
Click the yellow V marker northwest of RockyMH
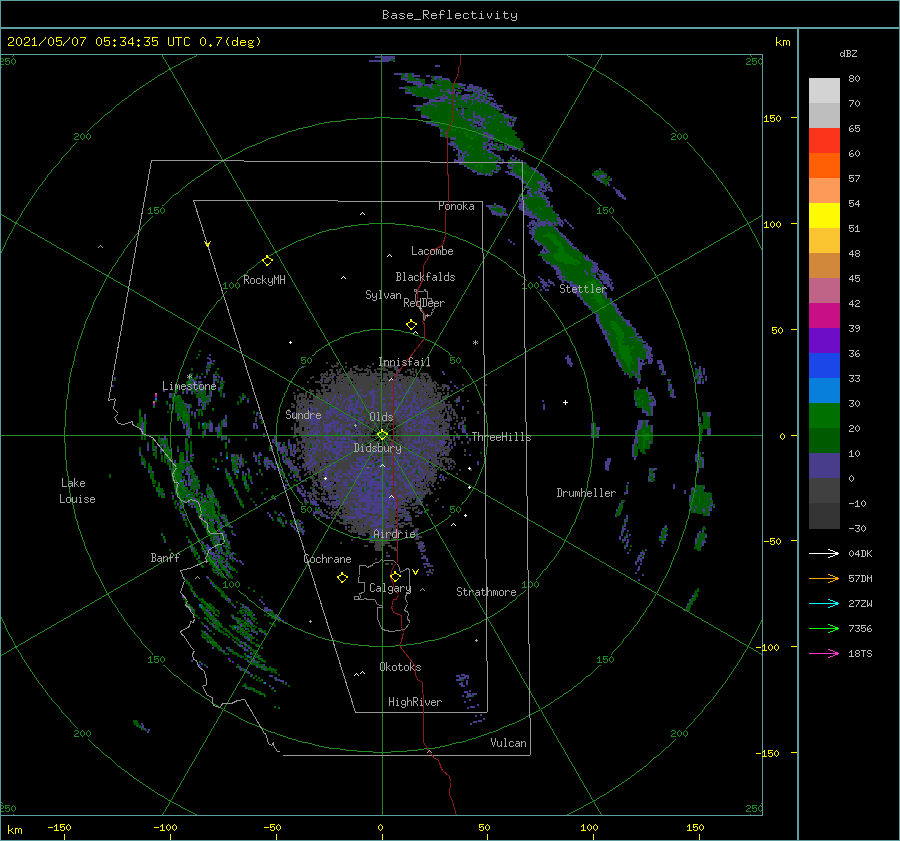pyautogui.click(x=208, y=244)
